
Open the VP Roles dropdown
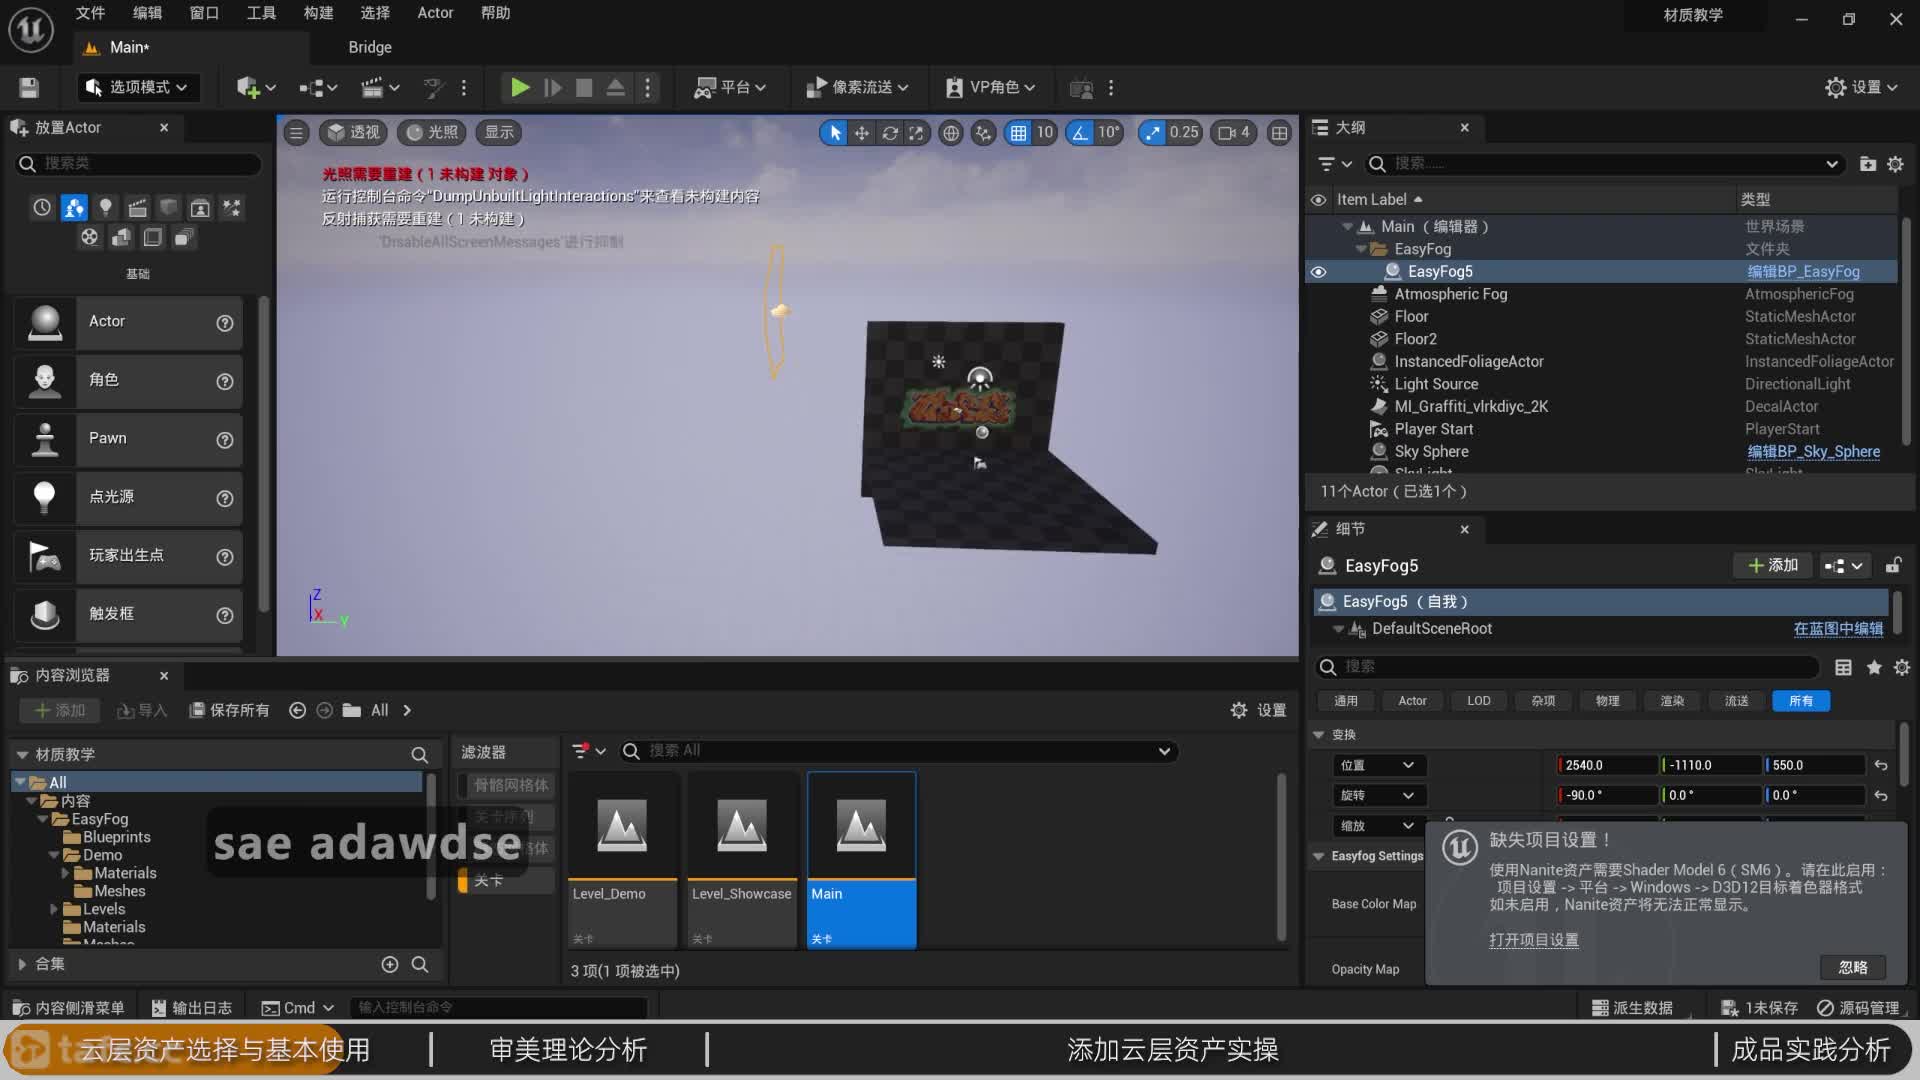(990, 88)
